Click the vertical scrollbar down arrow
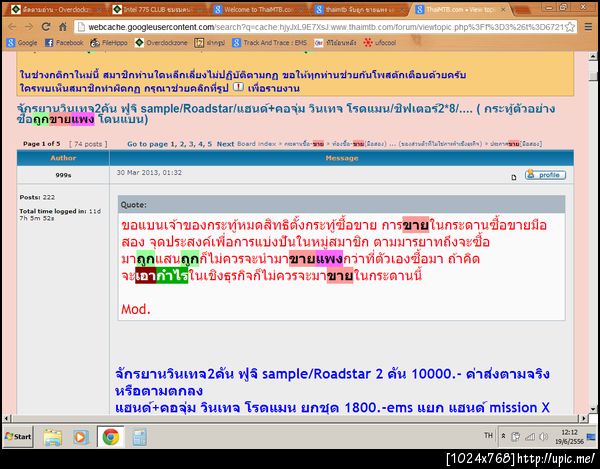This screenshot has height=469, width=600. [x=593, y=410]
